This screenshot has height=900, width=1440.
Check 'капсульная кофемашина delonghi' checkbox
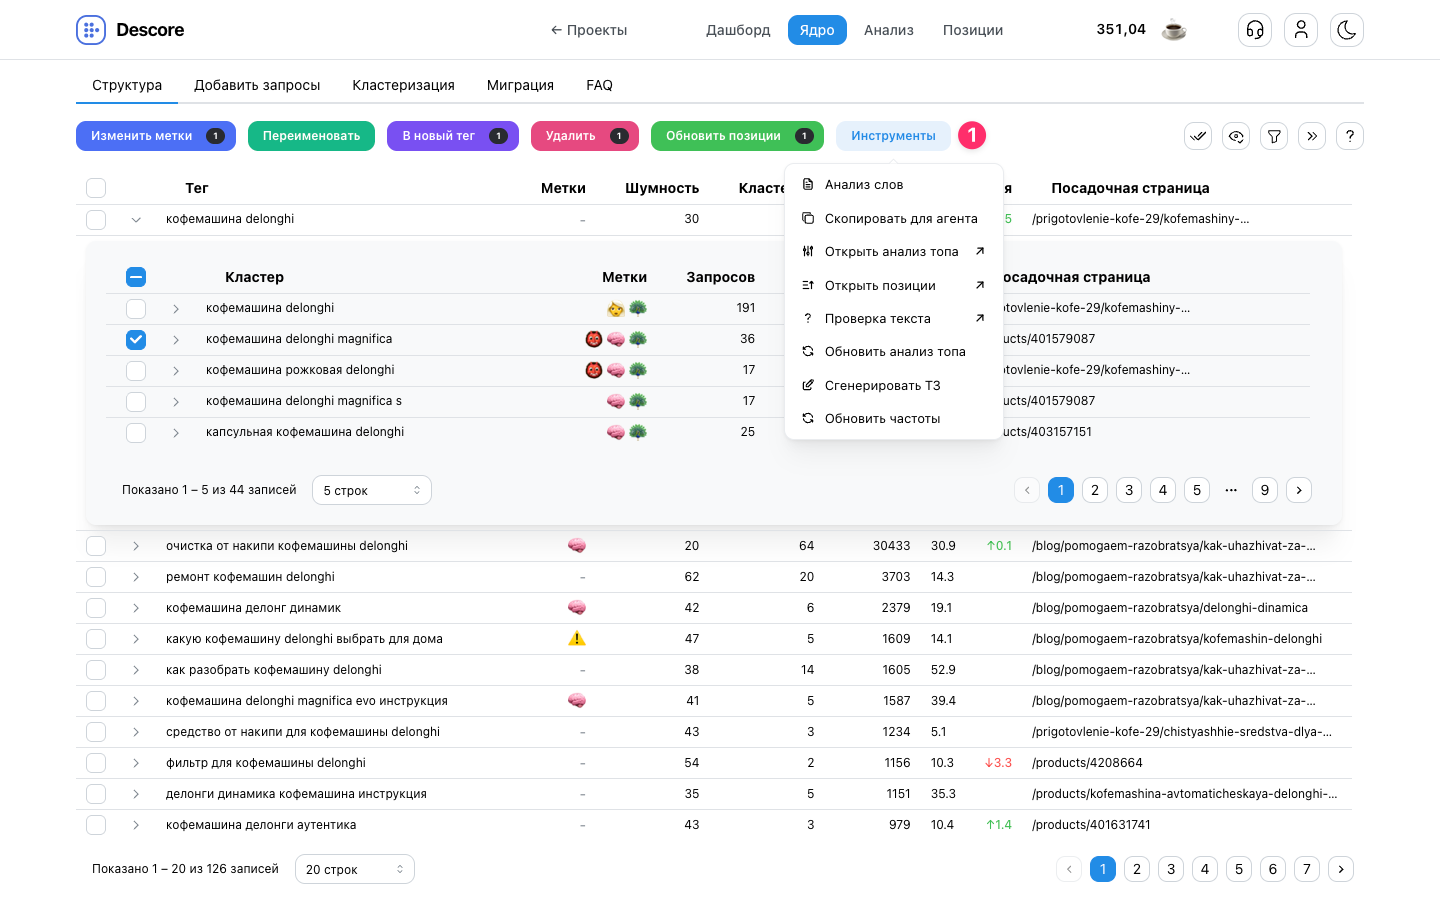[136, 433]
